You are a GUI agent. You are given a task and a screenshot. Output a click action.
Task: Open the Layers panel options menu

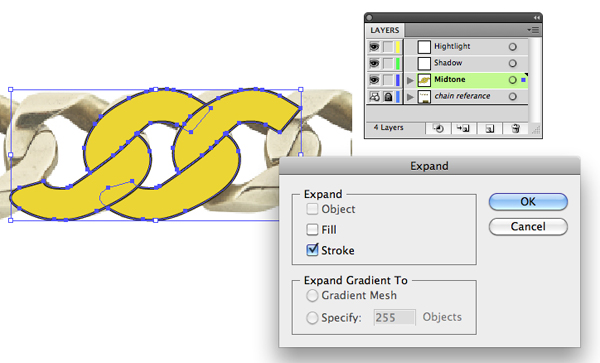[x=533, y=29]
